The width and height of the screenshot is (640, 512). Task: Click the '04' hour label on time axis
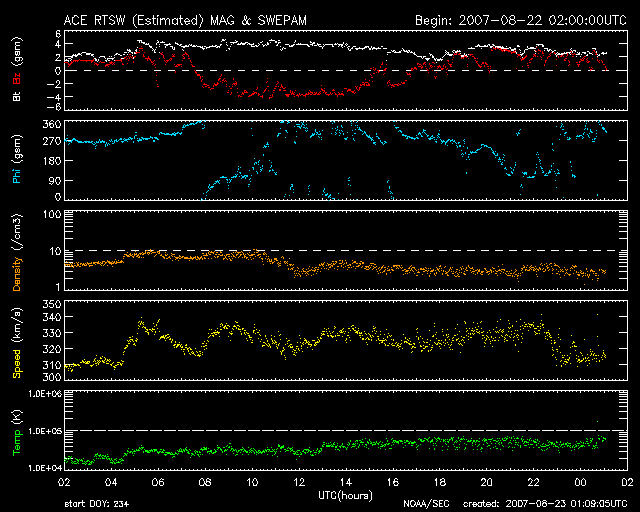coord(111,483)
